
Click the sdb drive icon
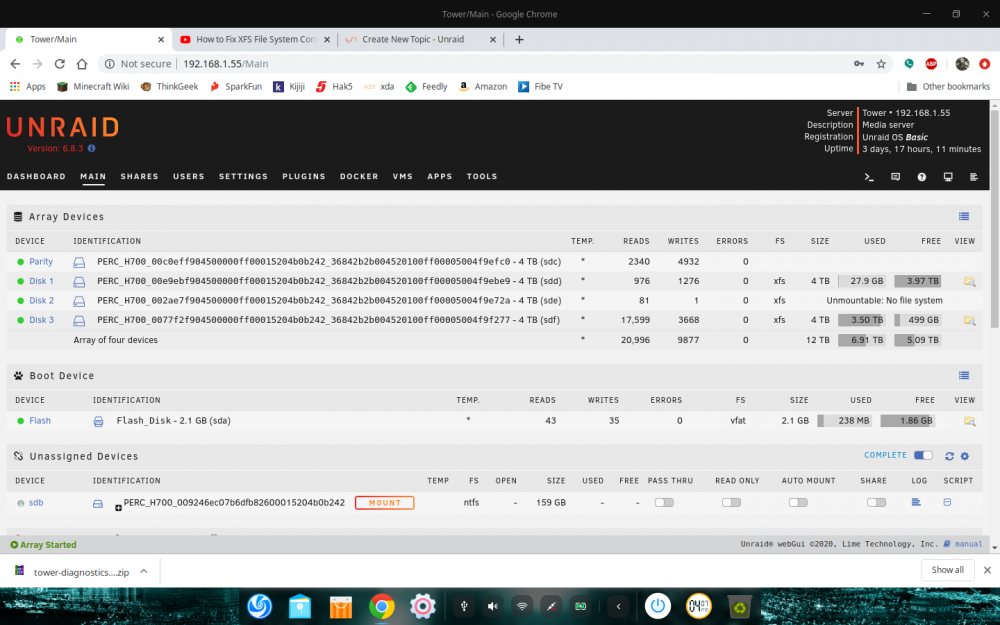coord(98,503)
